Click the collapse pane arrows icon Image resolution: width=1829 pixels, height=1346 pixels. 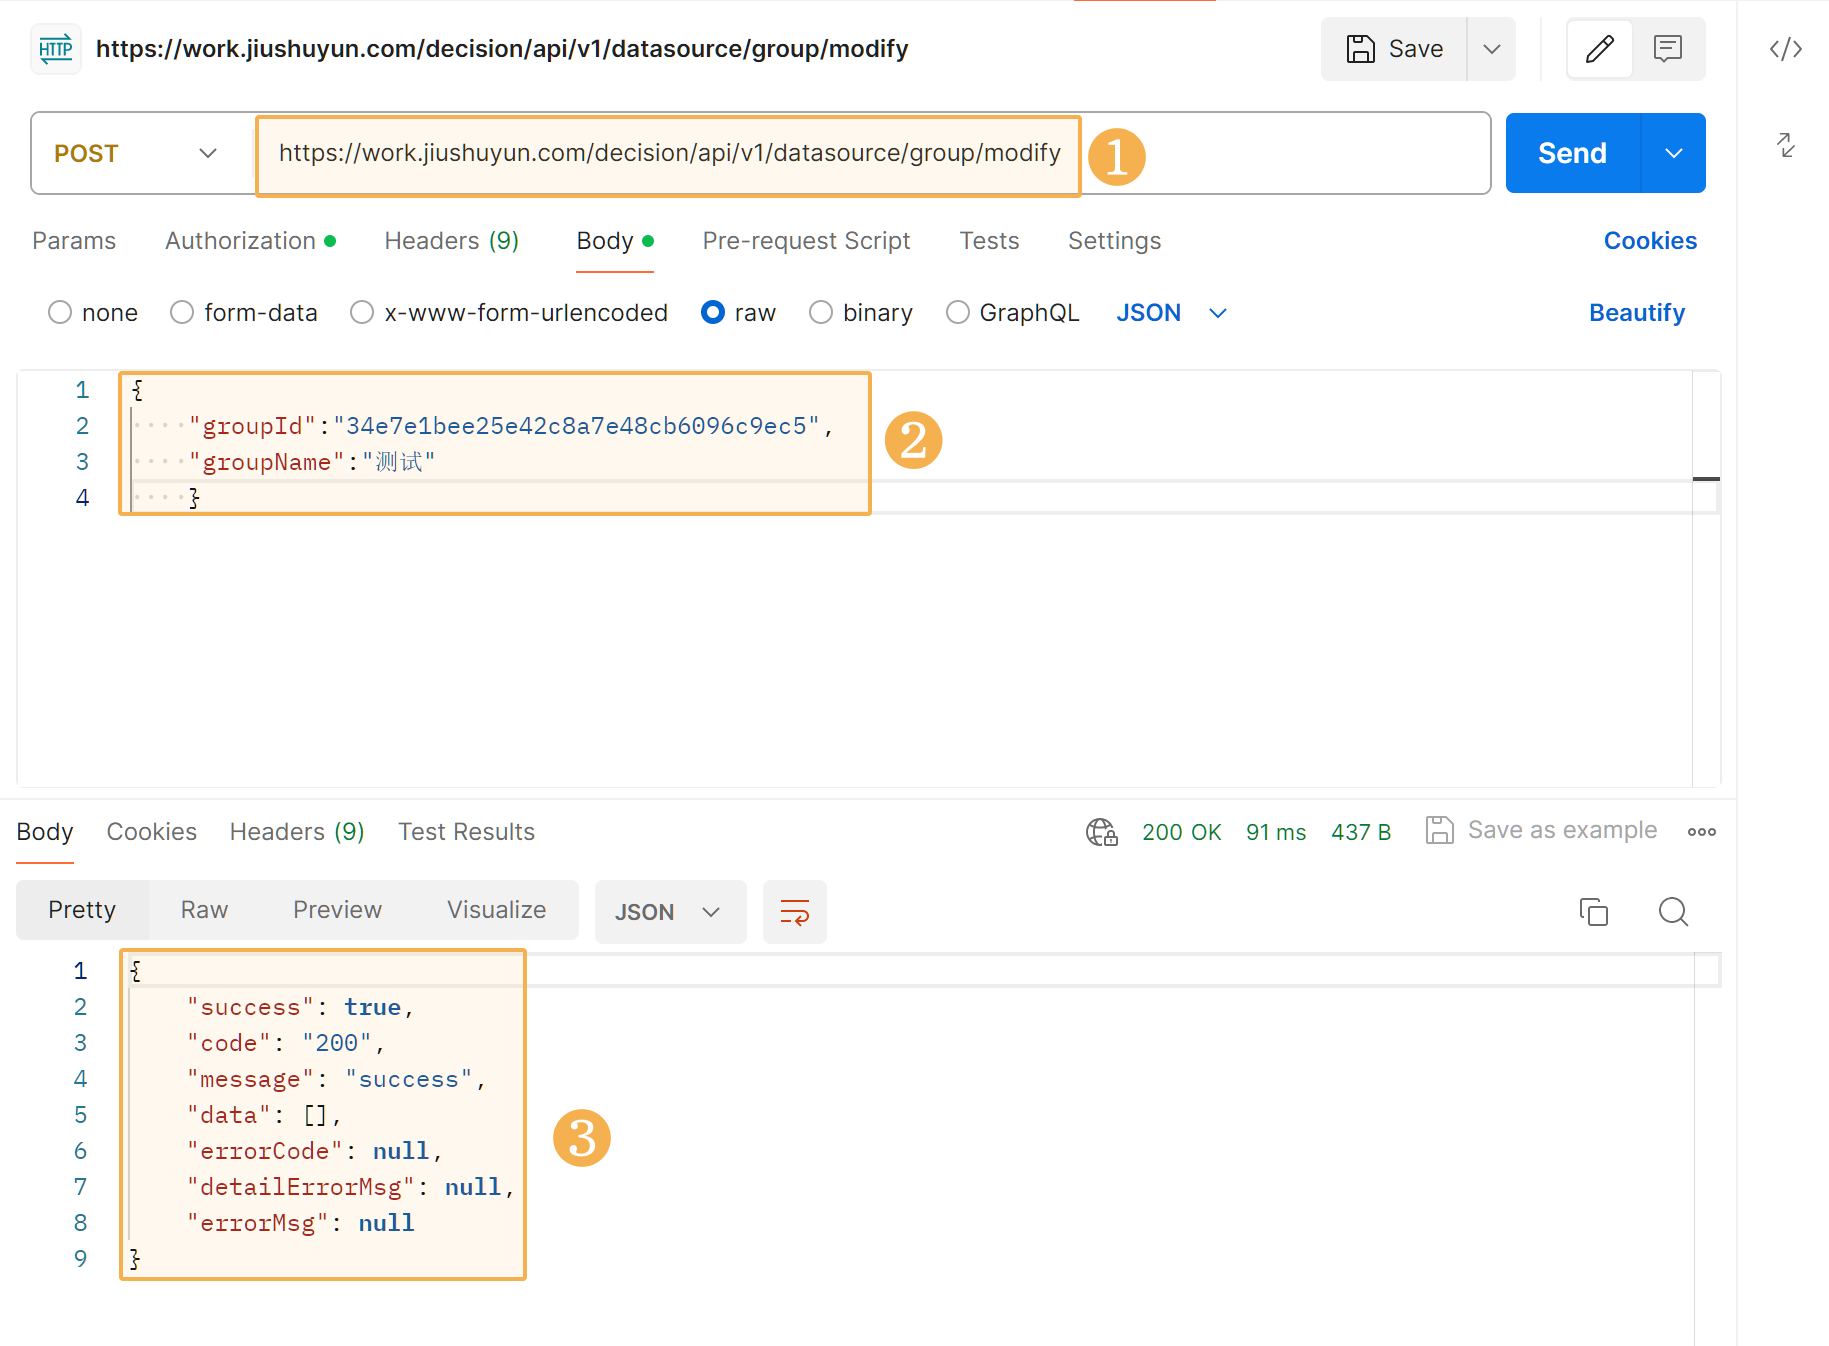(1785, 145)
